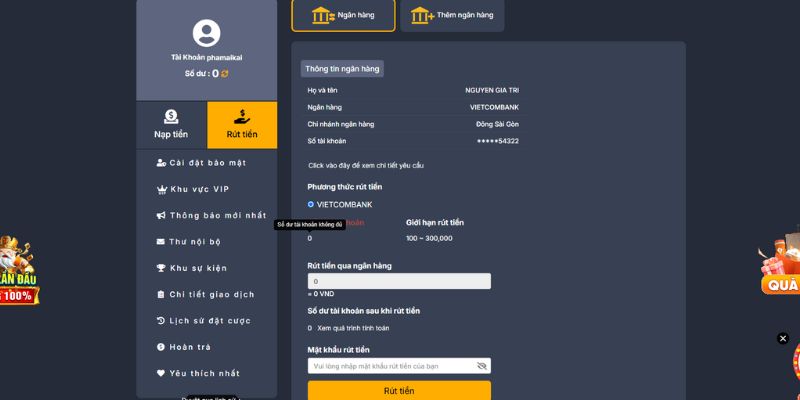The image size is (800, 400).
Task: Switch to the Rút tiền tab
Action: 242,125
